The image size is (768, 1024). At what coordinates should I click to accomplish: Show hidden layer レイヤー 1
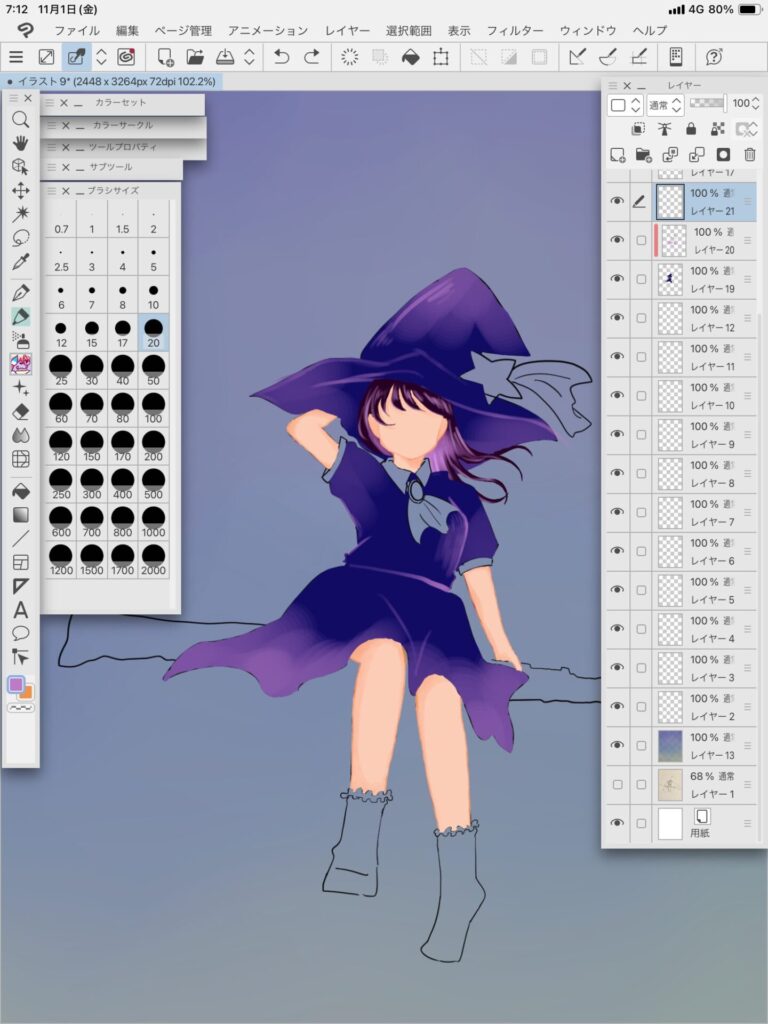617,784
